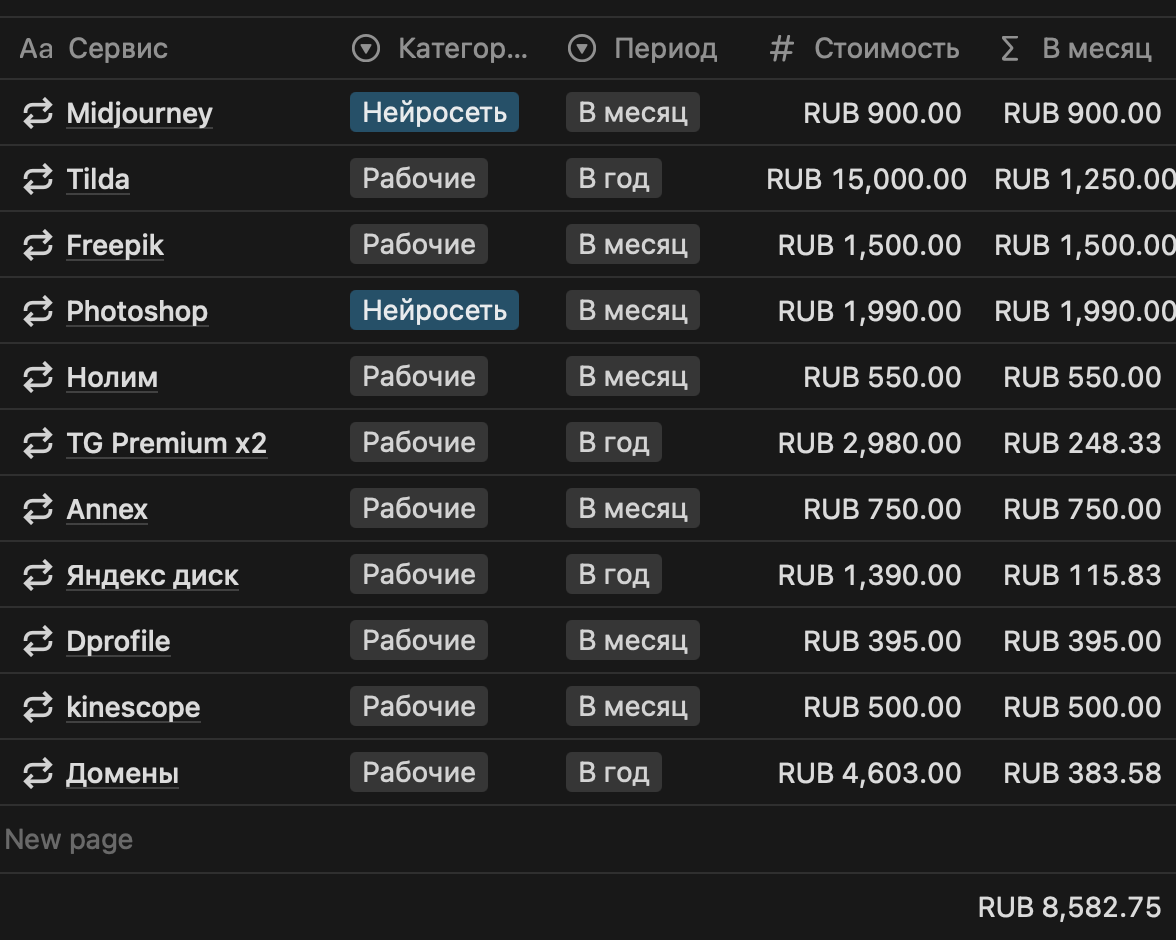The image size is (1176, 940).
Task: Click the recurring icon beside Яндекс диск
Action: click(38, 575)
